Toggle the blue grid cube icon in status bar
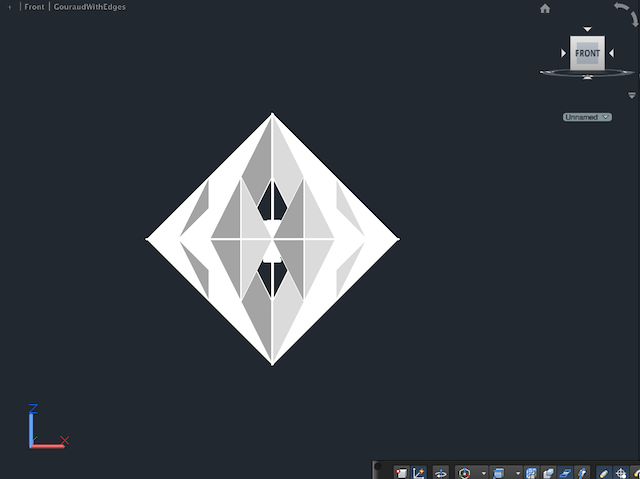The image size is (640, 479). [x=531, y=473]
